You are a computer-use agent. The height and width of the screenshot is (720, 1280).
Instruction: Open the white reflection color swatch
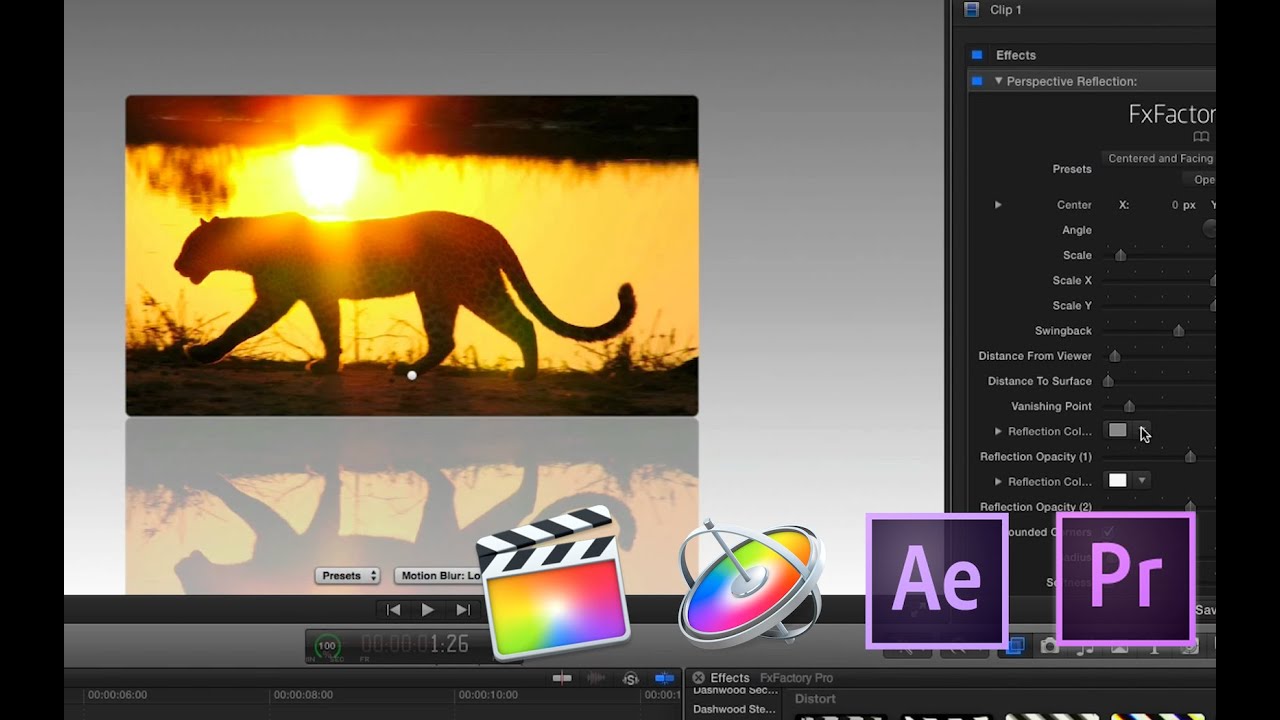click(1117, 481)
